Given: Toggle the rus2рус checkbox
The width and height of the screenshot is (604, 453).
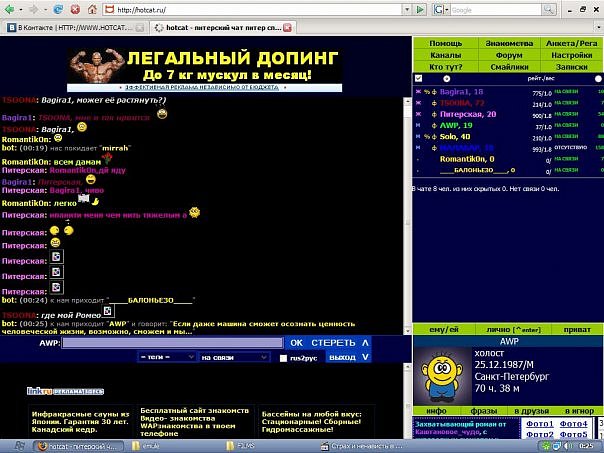Looking at the screenshot, I should tap(284, 357).
